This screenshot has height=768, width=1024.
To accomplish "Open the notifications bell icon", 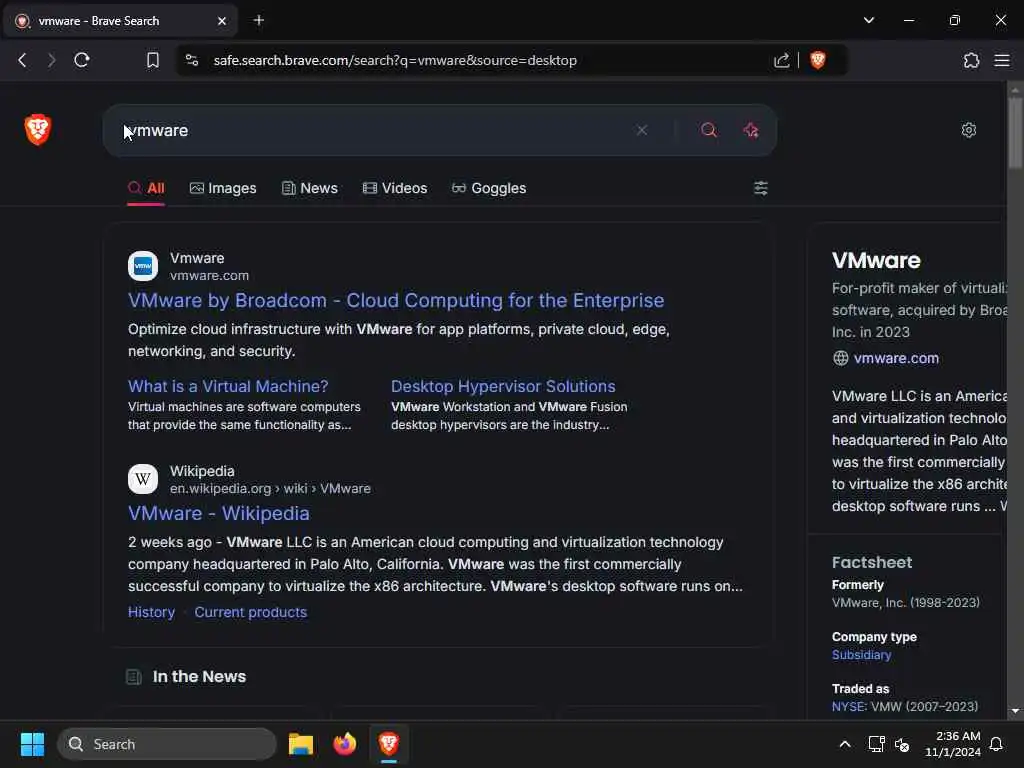I will [996, 744].
